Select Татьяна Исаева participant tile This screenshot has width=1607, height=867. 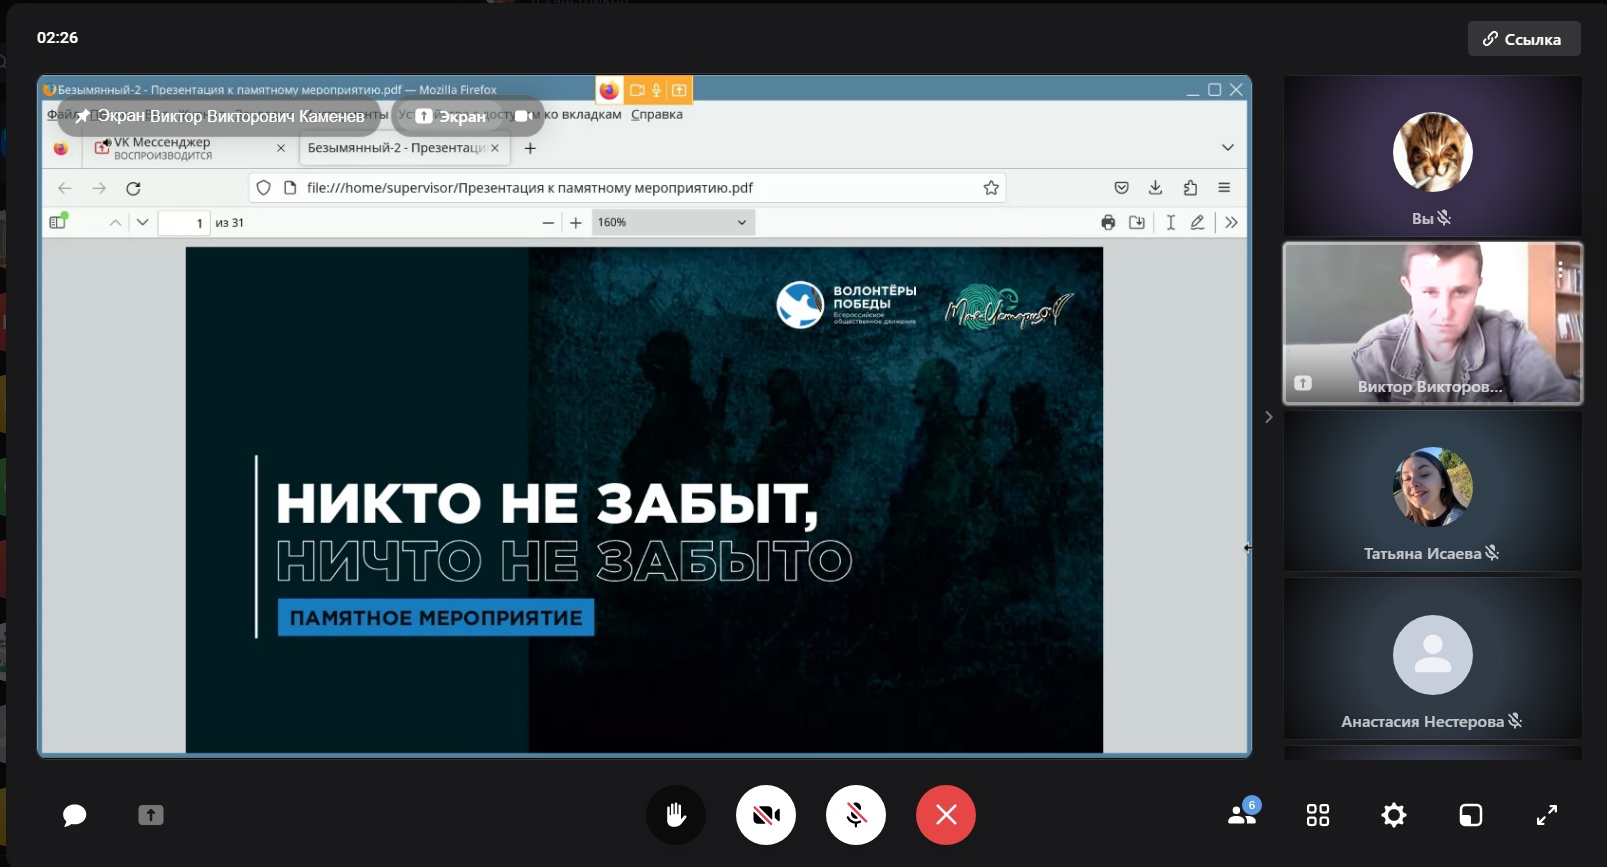tap(1433, 492)
